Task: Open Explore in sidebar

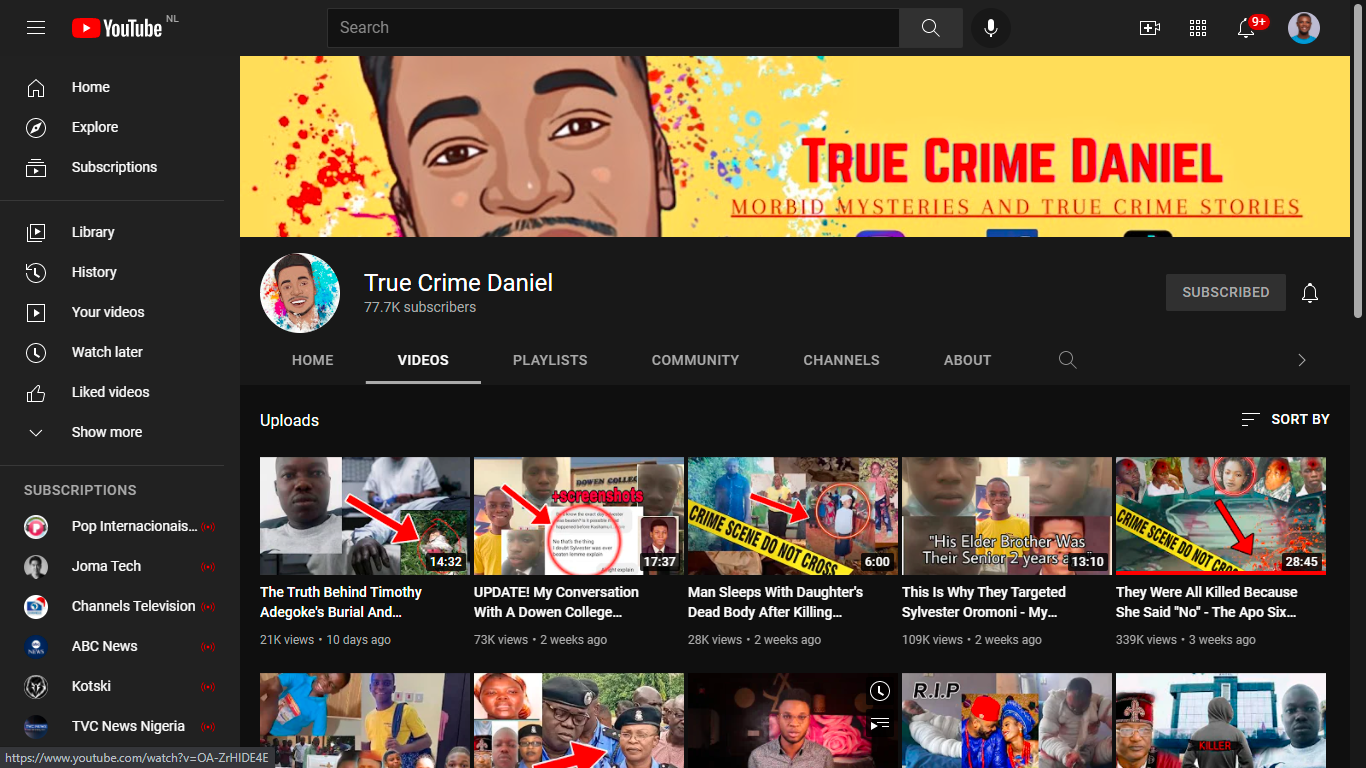Action: [112, 127]
